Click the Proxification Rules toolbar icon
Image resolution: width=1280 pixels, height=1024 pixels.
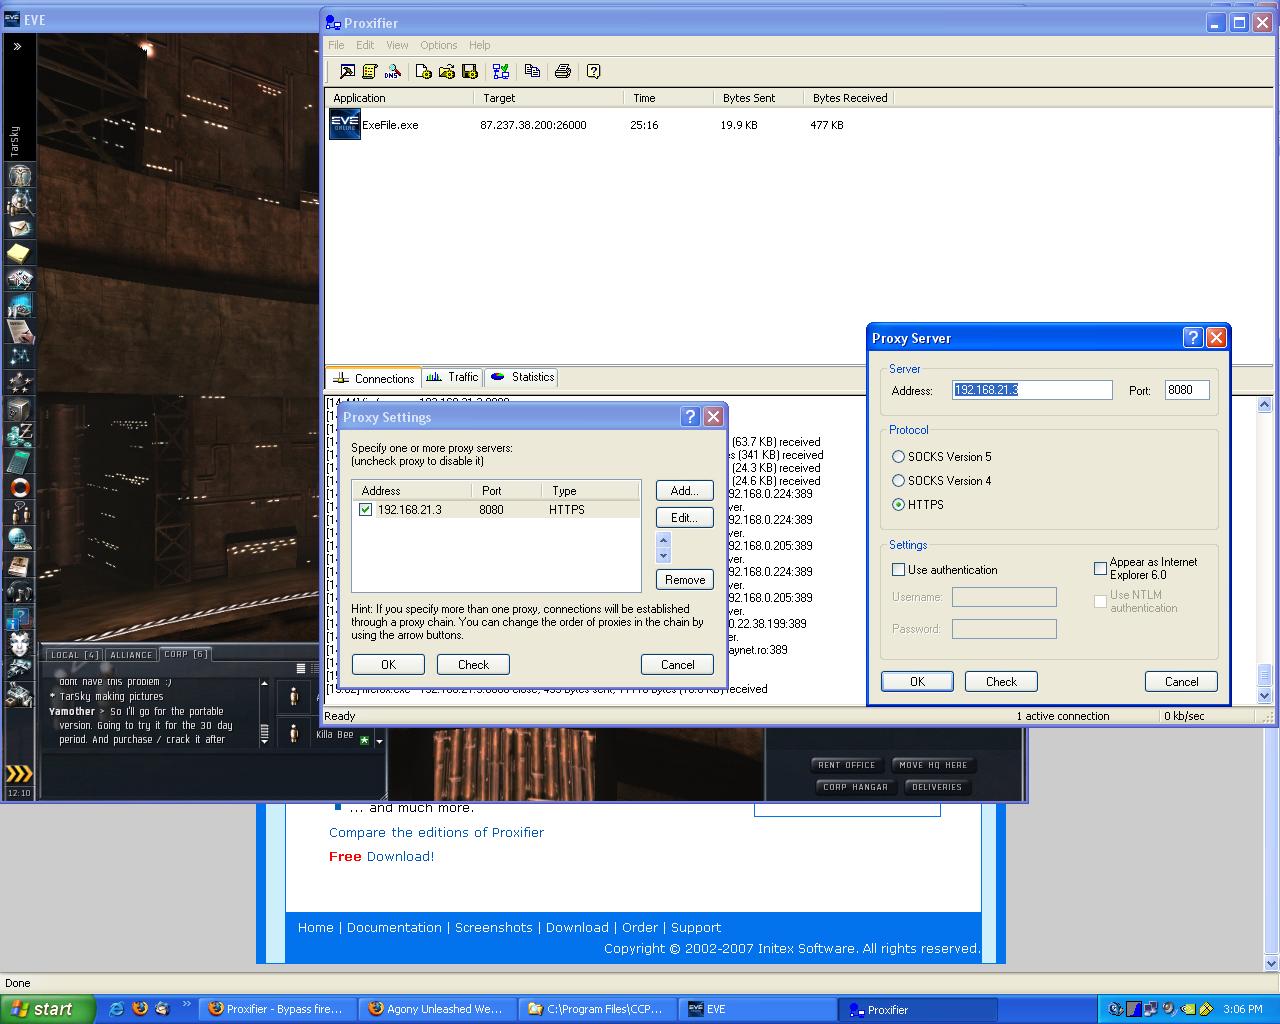point(369,71)
